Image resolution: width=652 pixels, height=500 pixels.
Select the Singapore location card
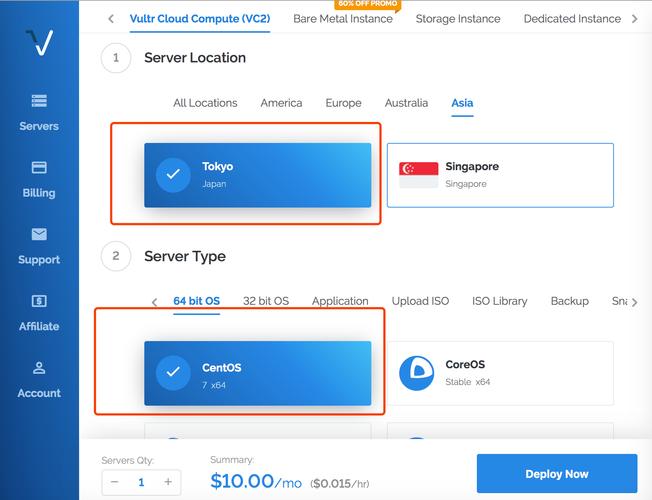pos(500,175)
